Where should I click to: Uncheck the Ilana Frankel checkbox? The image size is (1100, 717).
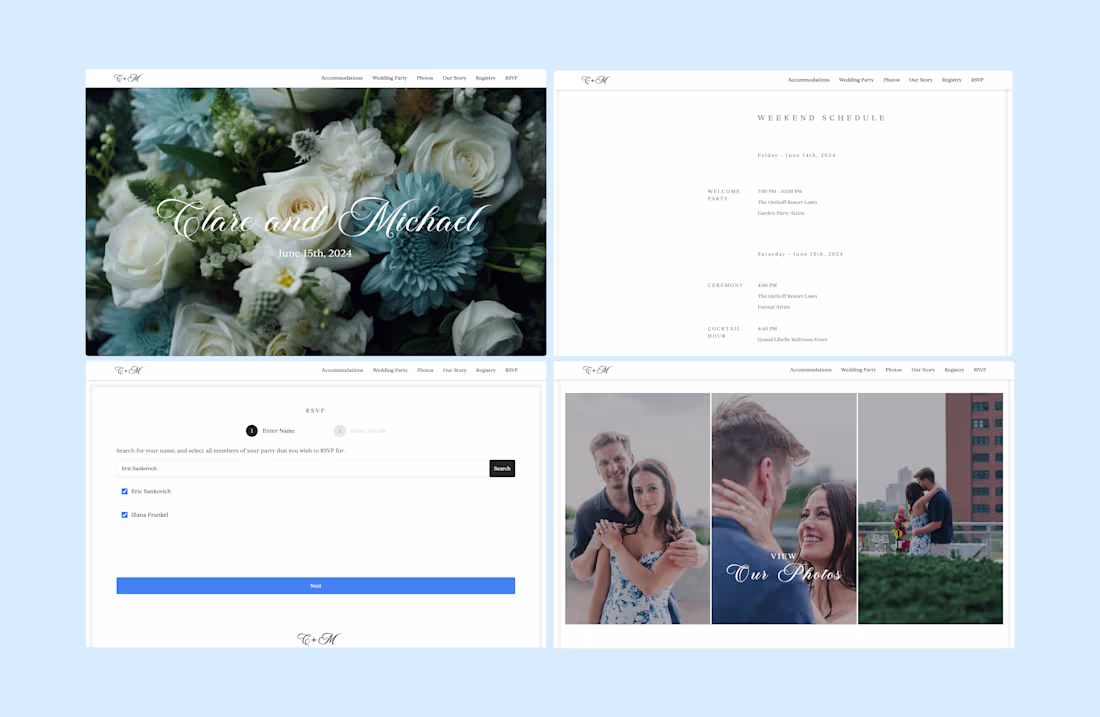pyautogui.click(x=124, y=514)
